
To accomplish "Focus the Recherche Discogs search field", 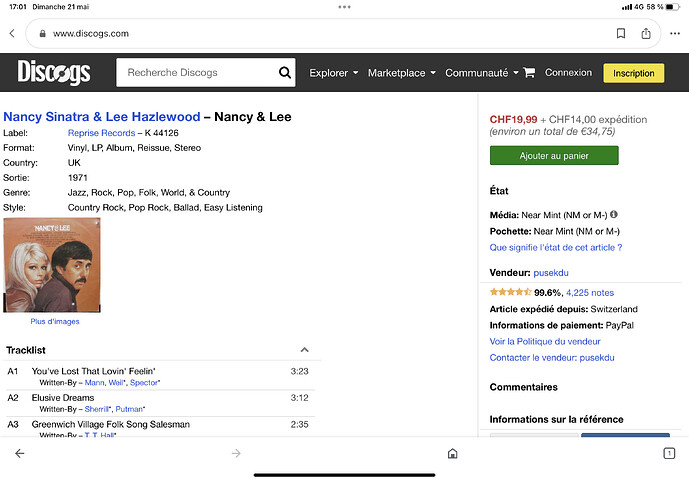I will click(x=198, y=72).
